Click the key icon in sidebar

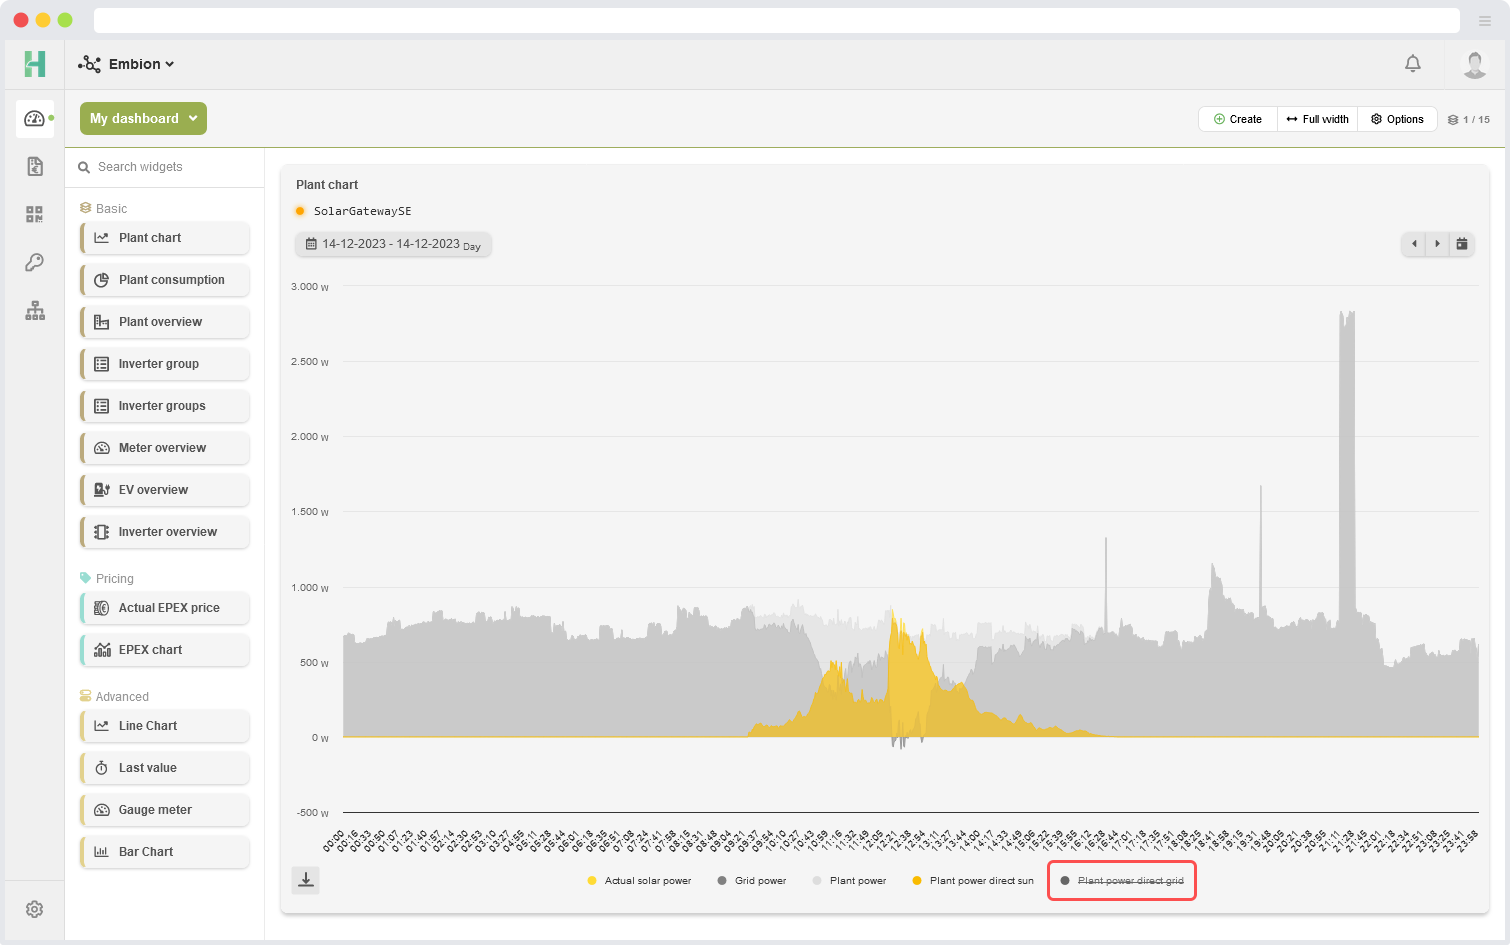pos(35,262)
